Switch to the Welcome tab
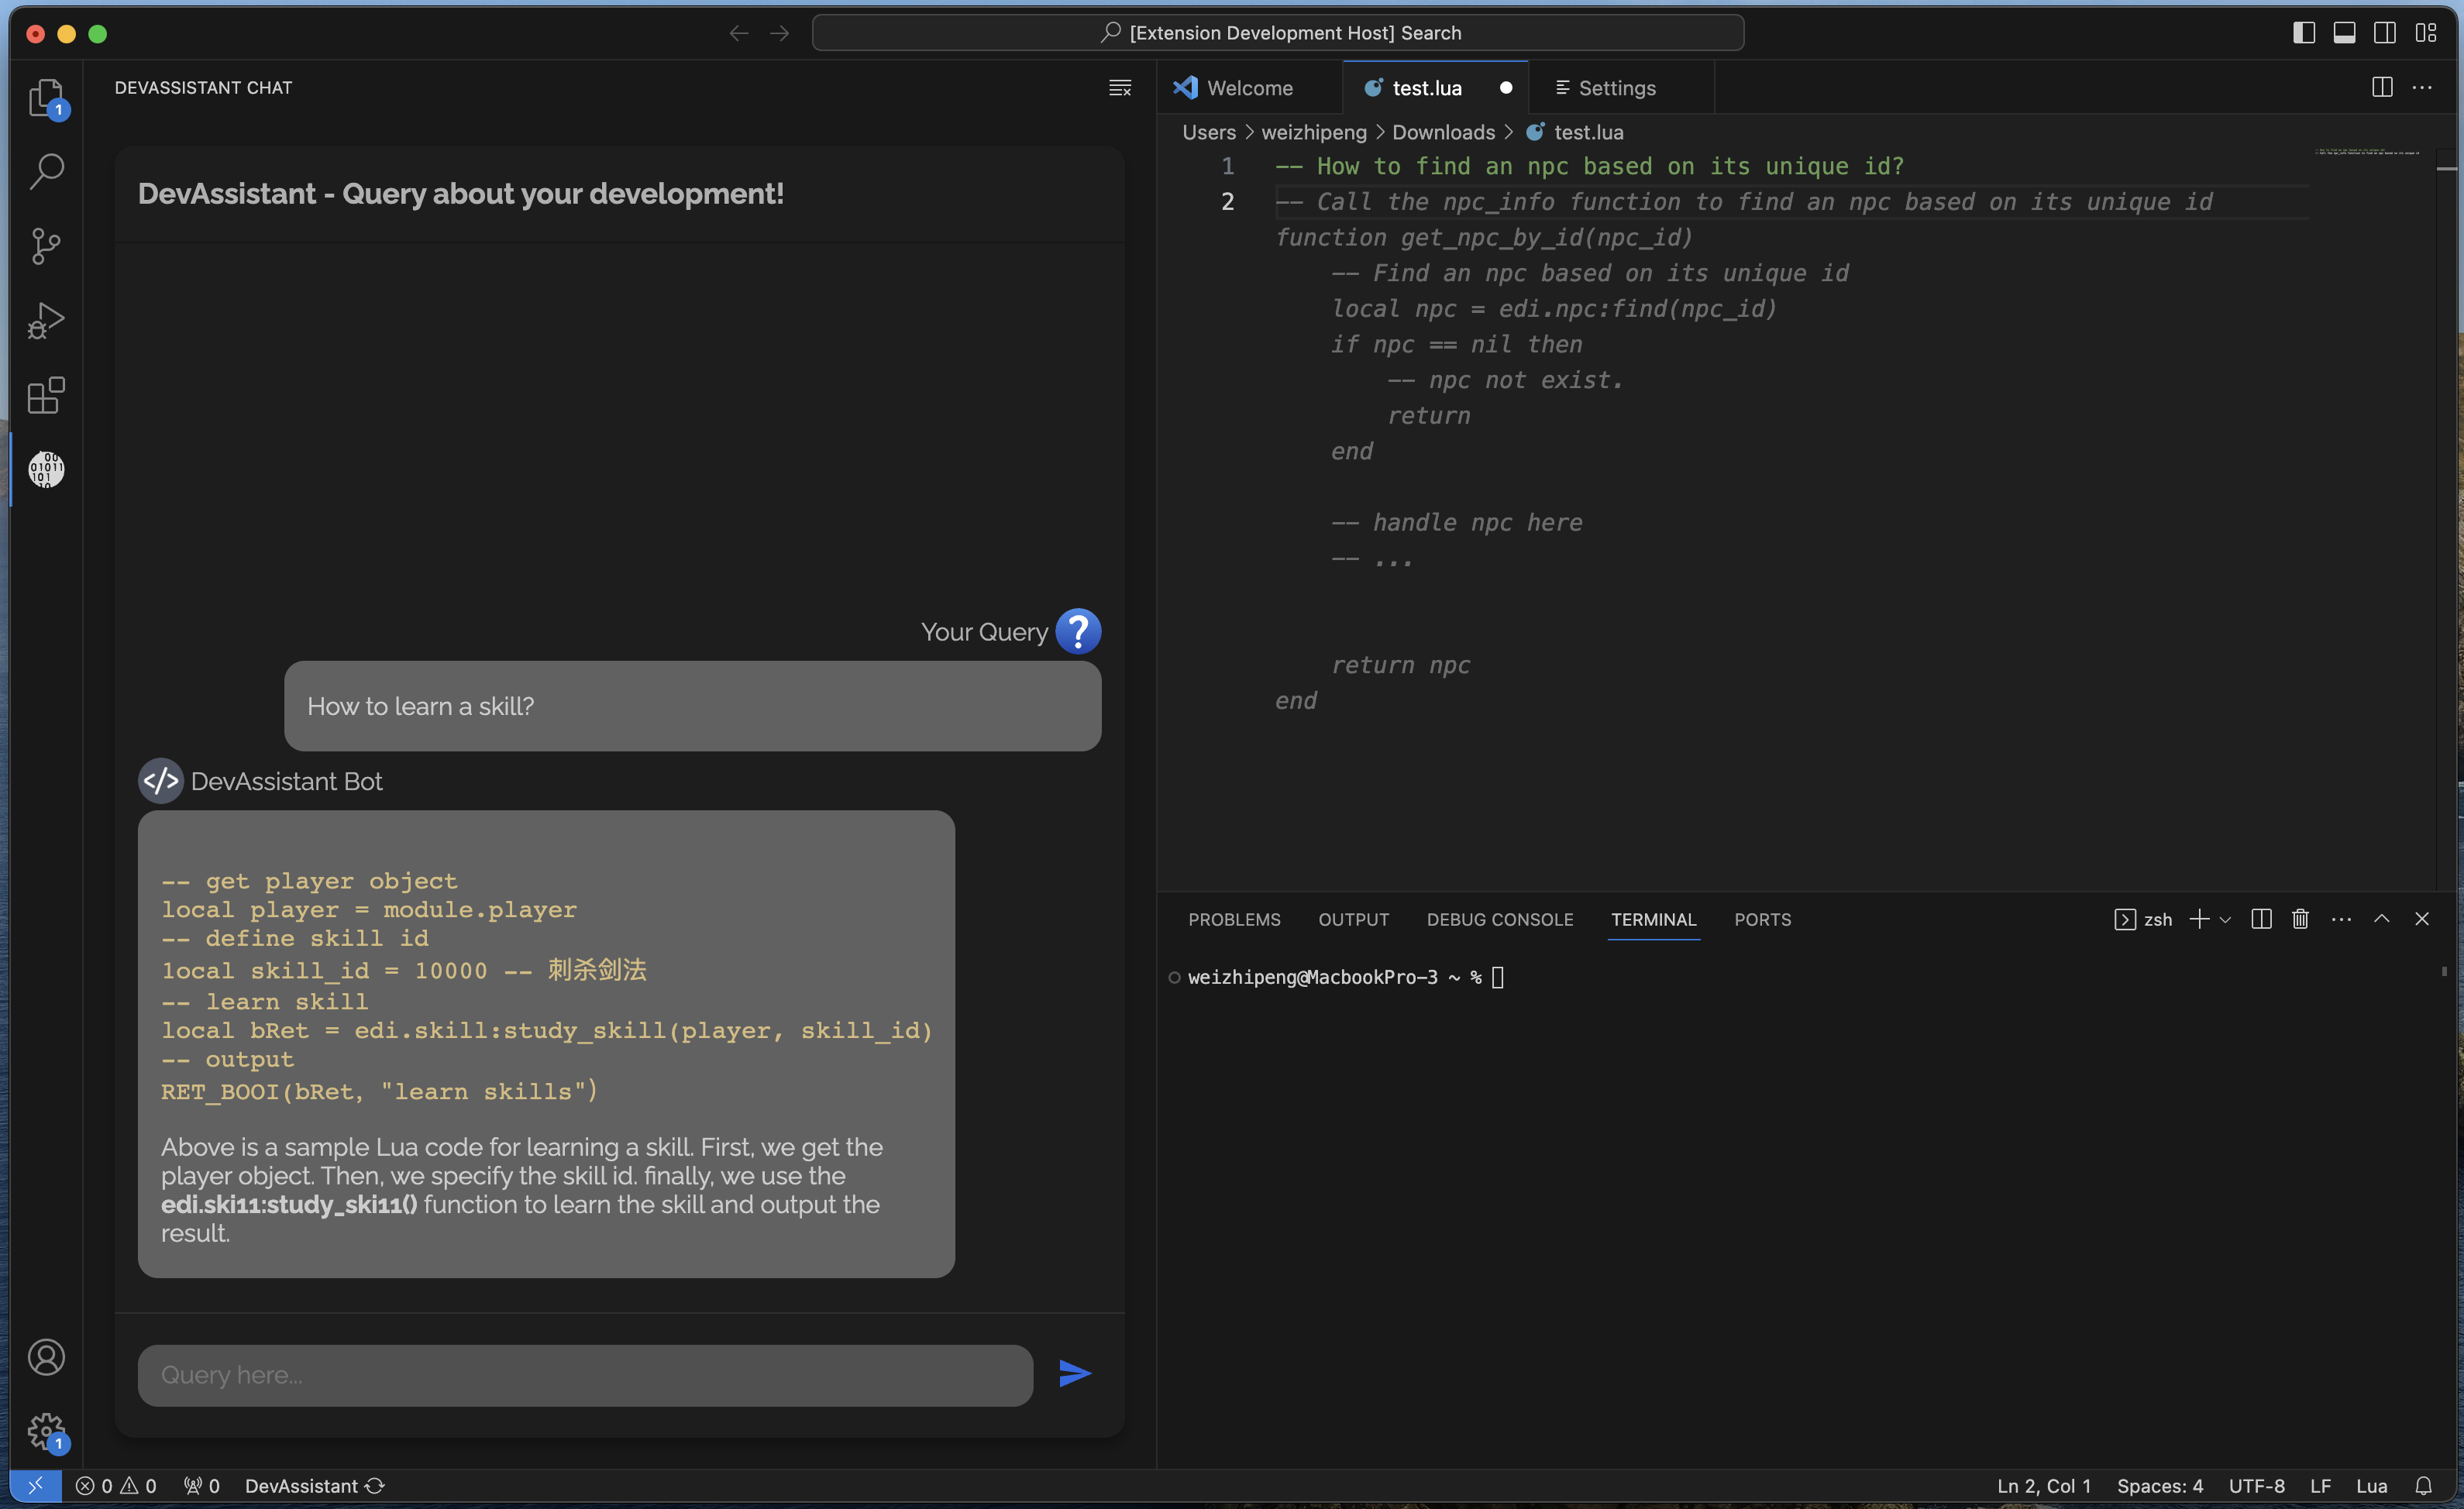 (1249, 88)
